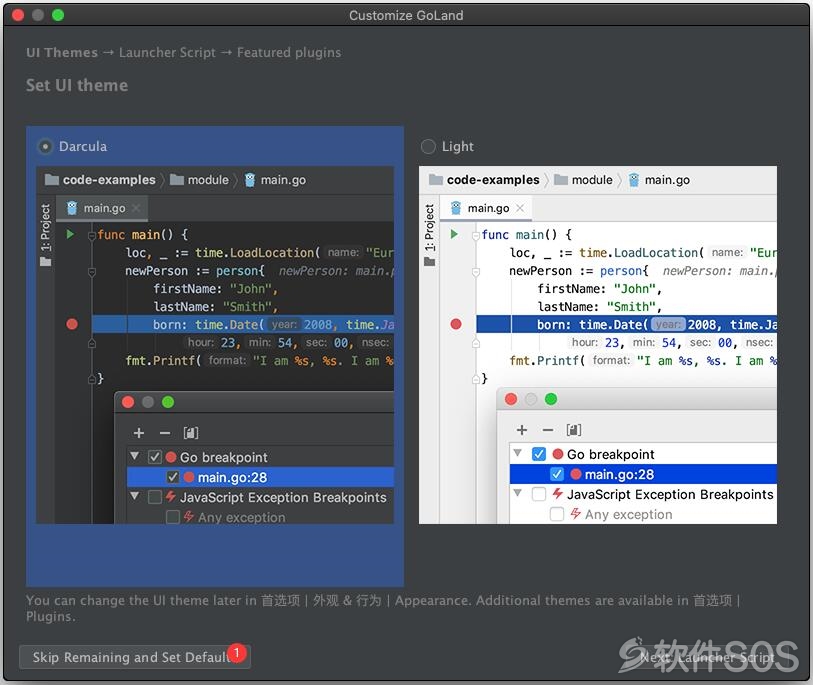
Task: Click the plus add icon in Light breakpoints dialog
Action: 522,430
